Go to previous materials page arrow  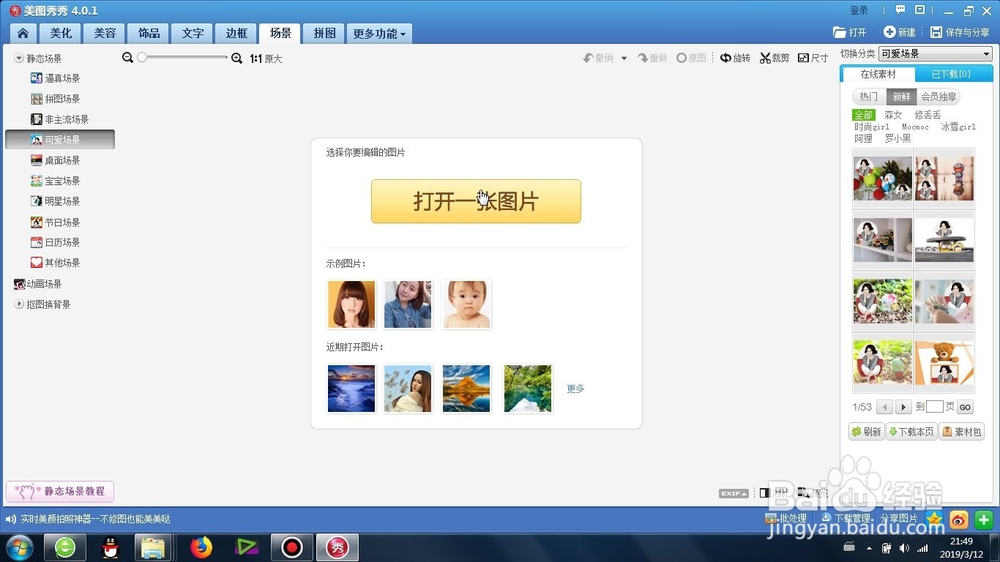pyautogui.click(x=885, y=407)
